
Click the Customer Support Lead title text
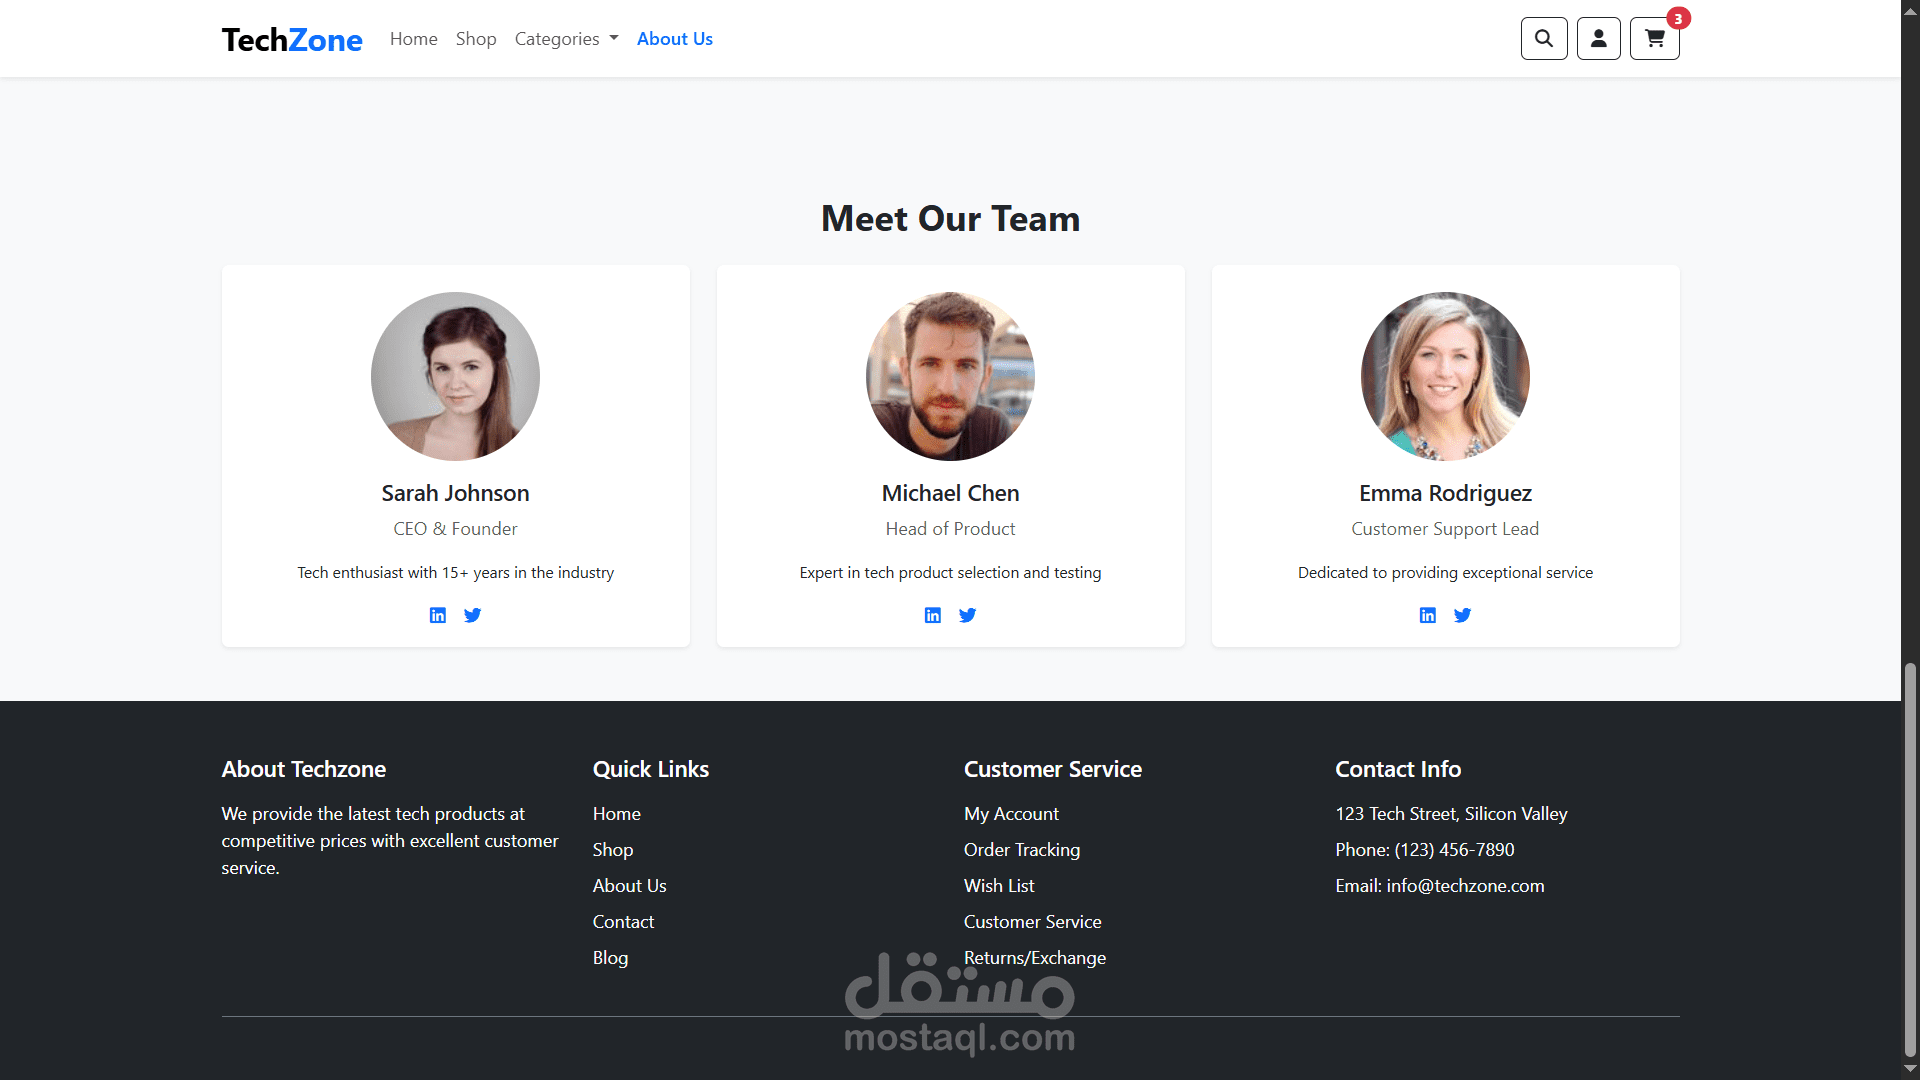1446,529
